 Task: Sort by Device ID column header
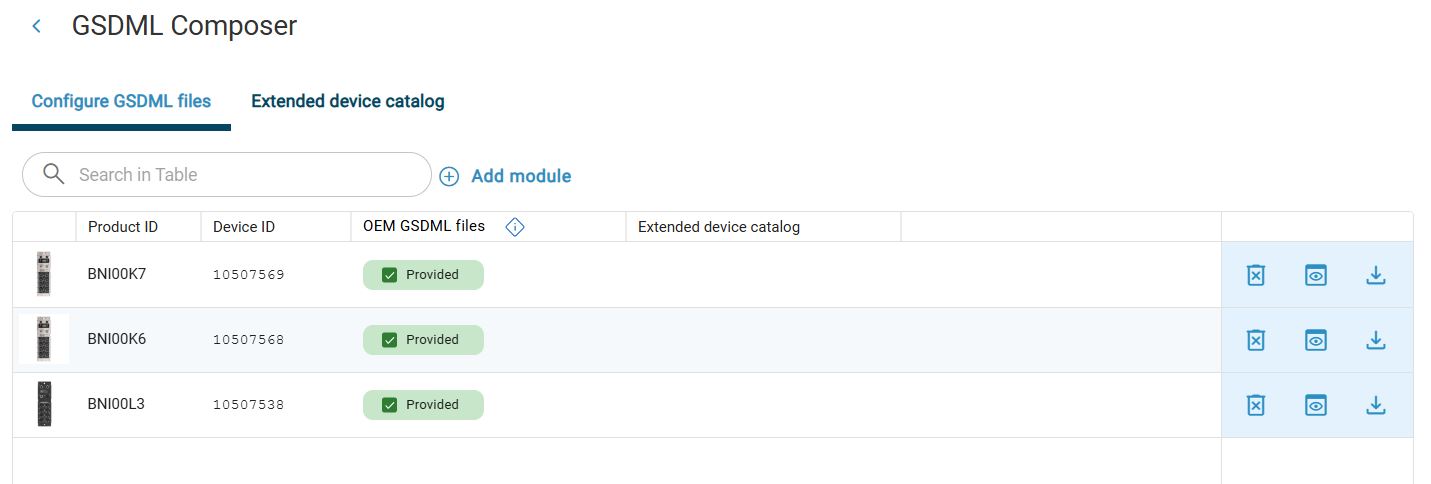(x=244, y=227)
